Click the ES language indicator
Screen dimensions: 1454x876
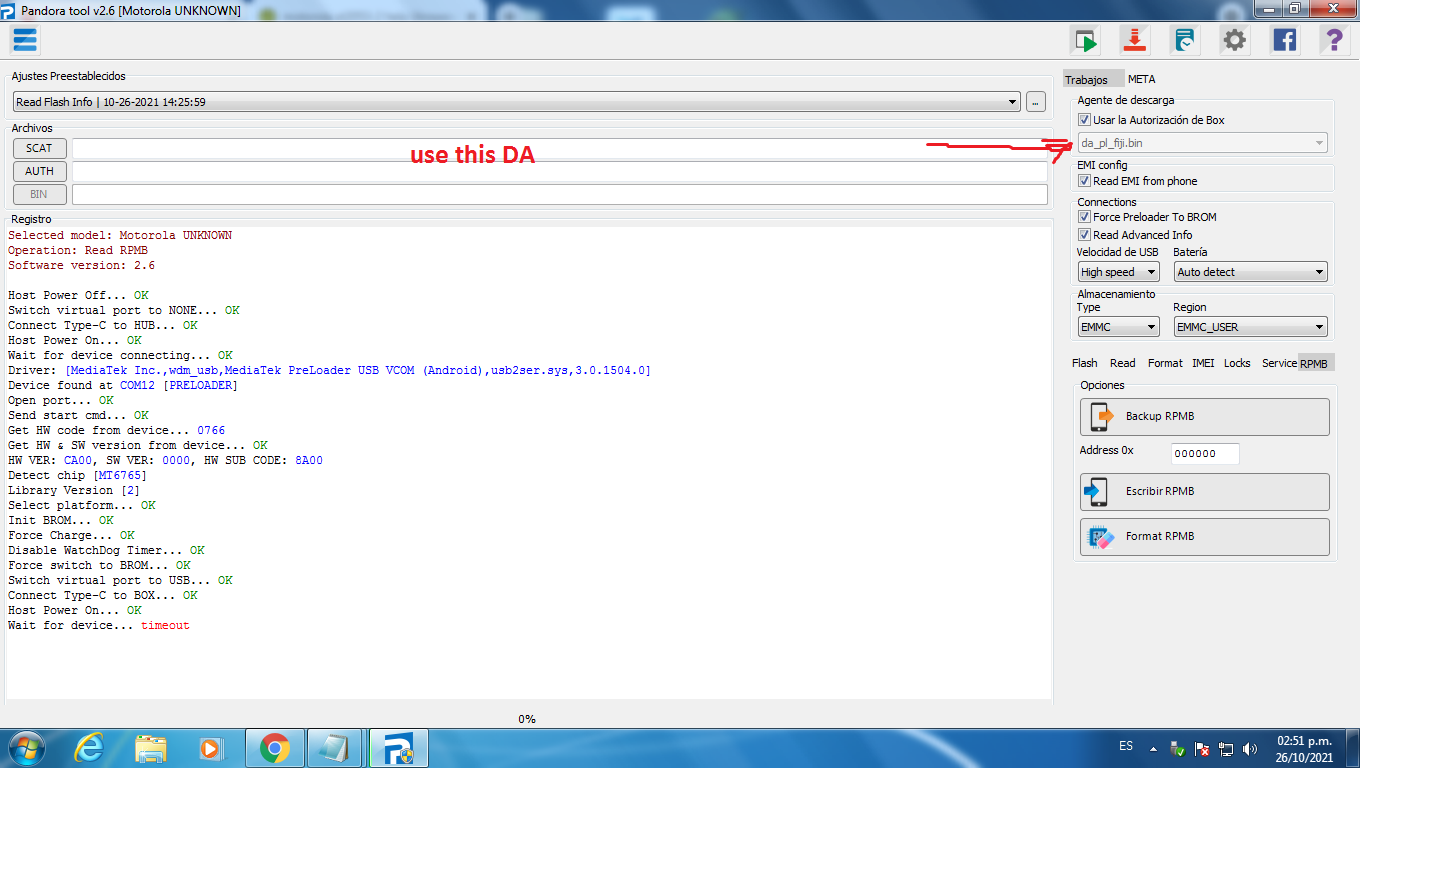coord(1126,746)
